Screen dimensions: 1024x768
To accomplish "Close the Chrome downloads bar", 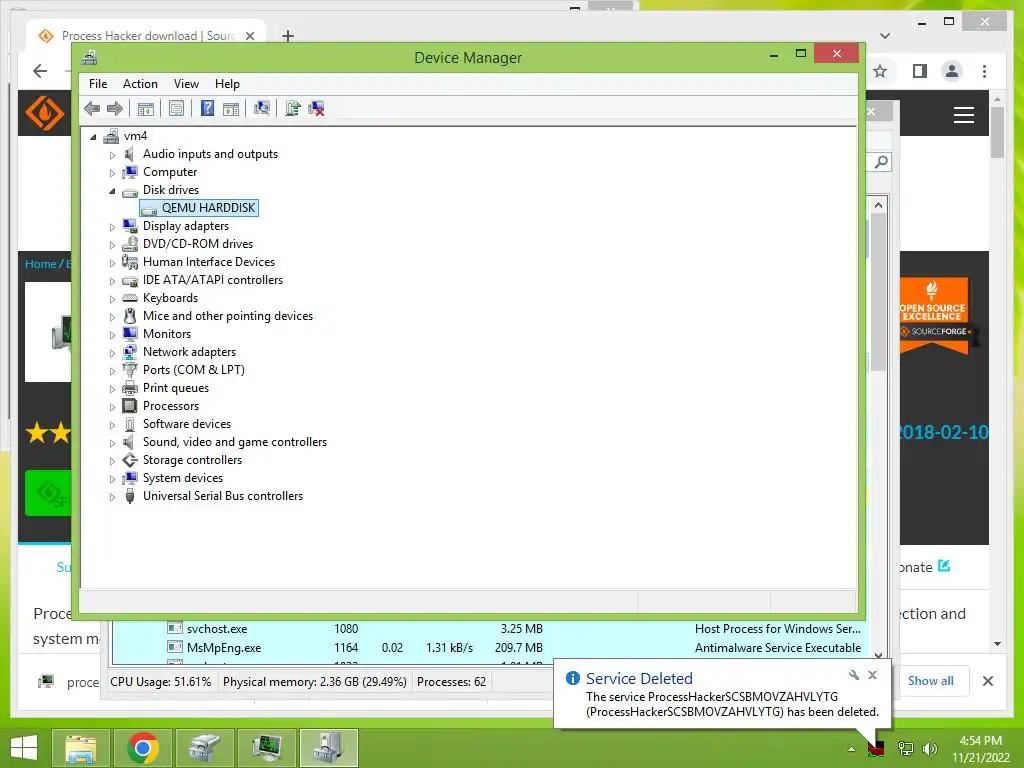I will [987, 680].
